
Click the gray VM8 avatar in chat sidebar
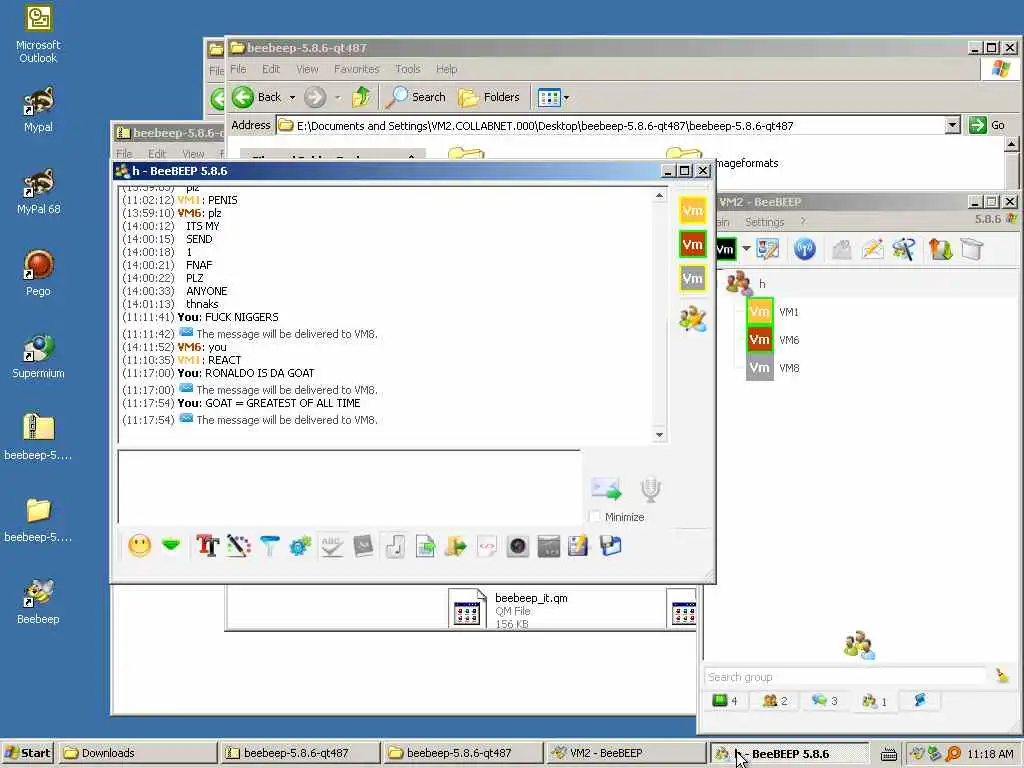692,279
